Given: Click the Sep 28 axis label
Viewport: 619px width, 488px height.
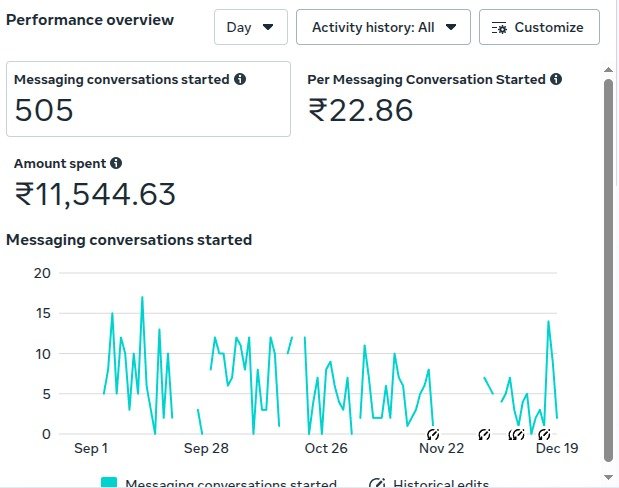Looking at the screenshot, I should point(206,448).
